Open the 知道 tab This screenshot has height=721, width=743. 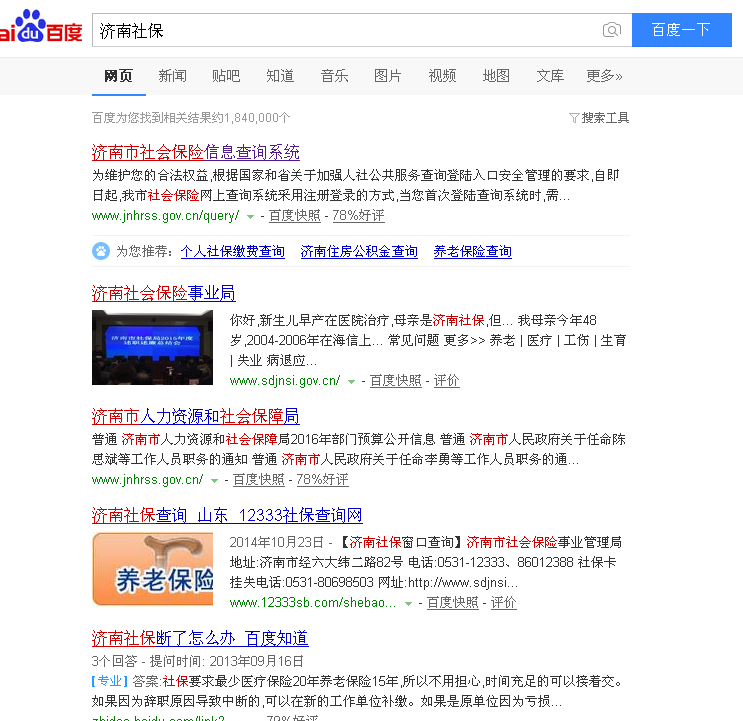click(x=280, y=76)
